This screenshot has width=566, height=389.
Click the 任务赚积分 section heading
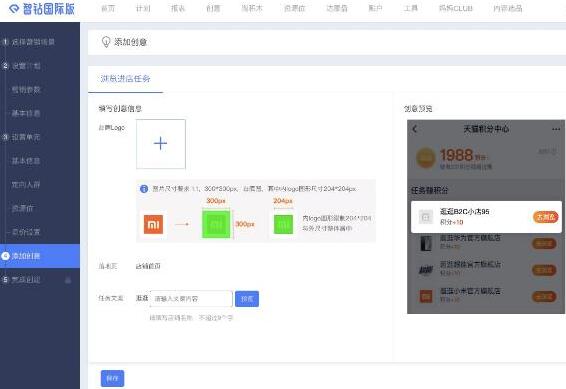pyautogui.click(x=429, y=191)
